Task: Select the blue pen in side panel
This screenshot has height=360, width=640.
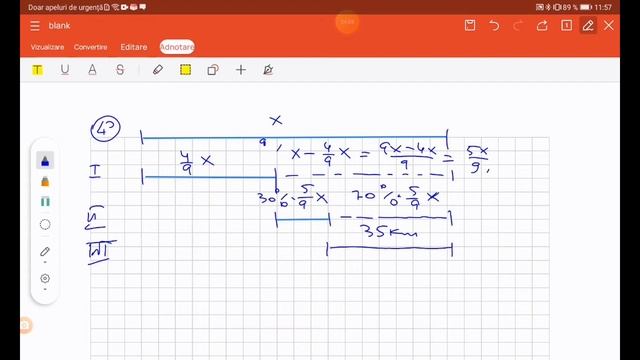Action: 45,160
